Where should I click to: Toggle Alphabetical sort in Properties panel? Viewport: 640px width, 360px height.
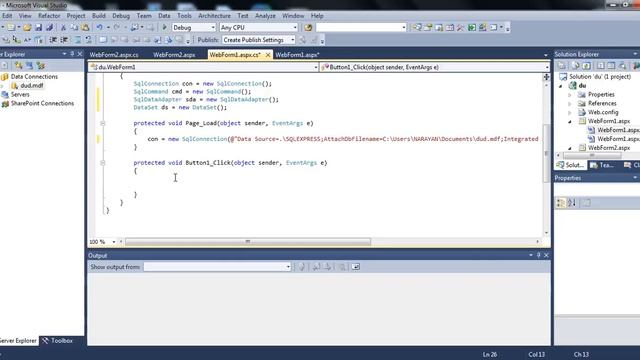(x=572, y=203)
